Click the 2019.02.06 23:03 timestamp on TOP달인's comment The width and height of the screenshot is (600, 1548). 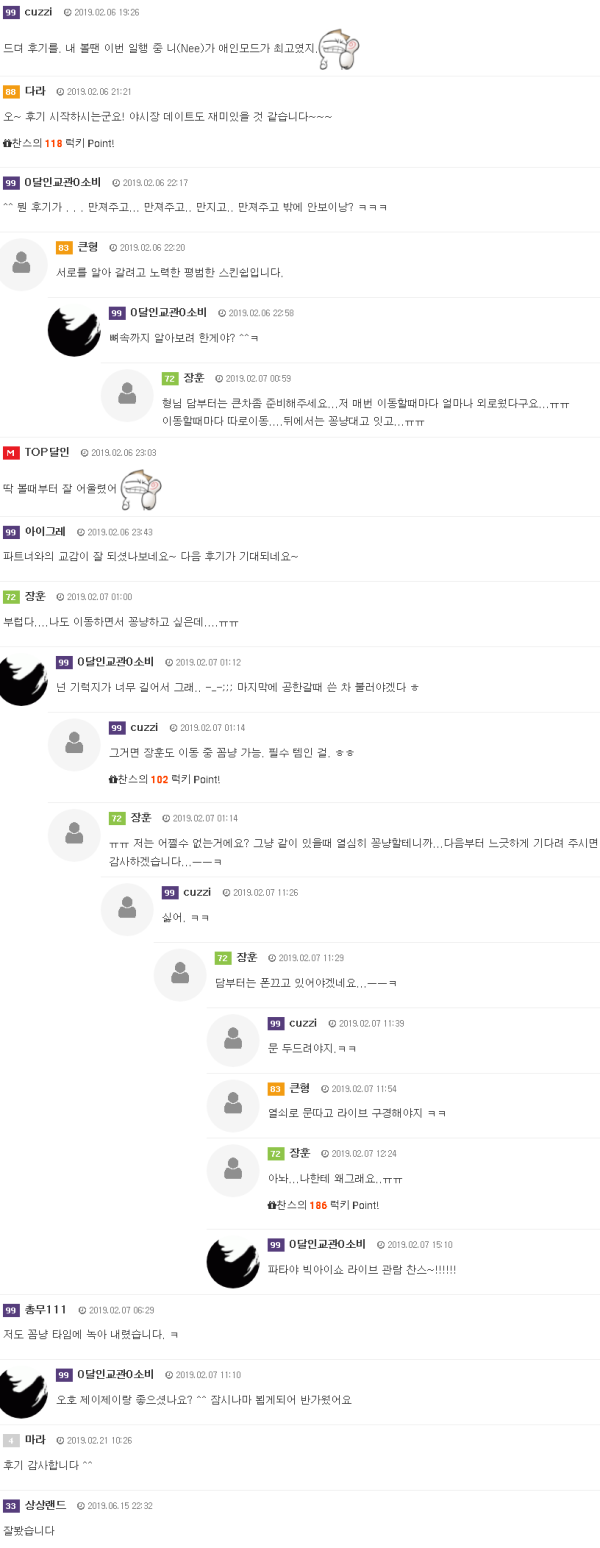119,453
